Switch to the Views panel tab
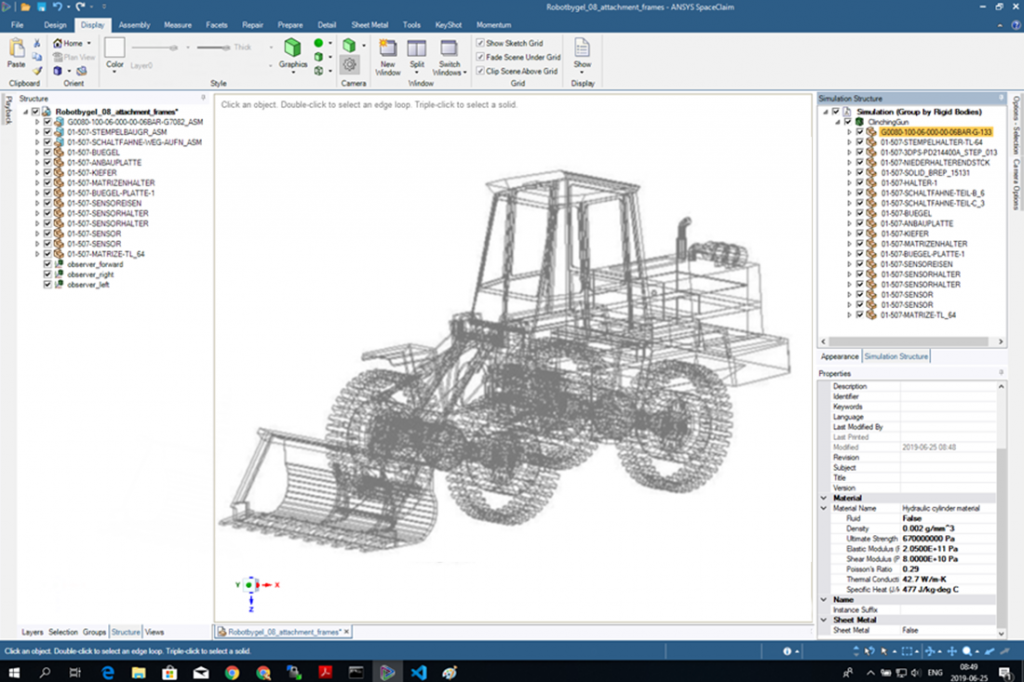 (x=154, y=632)
